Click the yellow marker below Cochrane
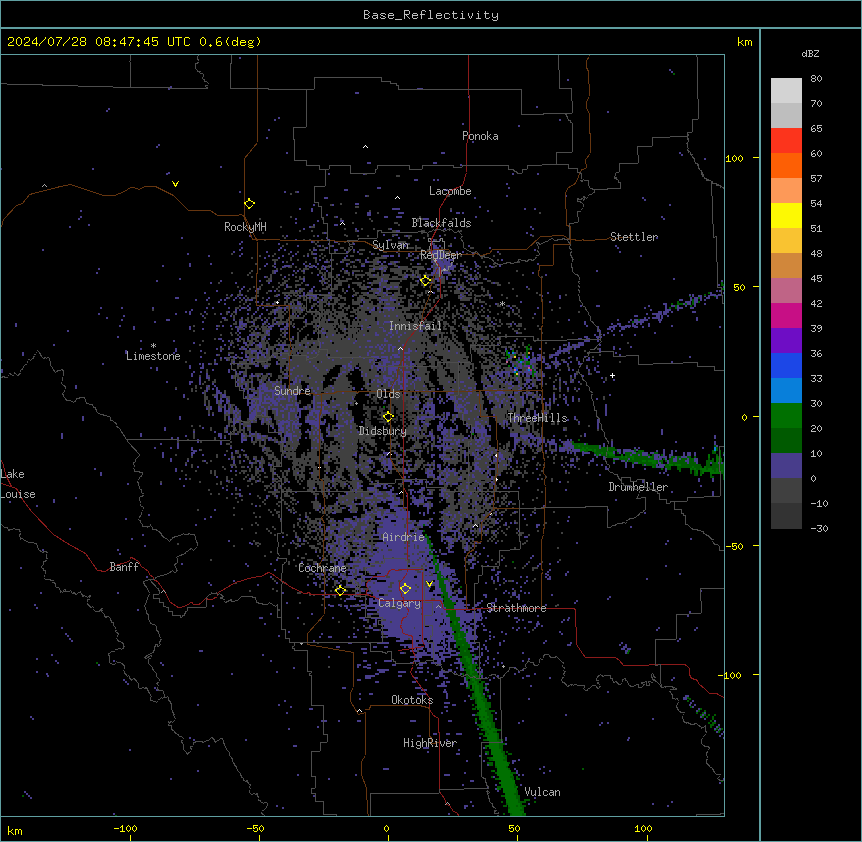862x842 pixels. [x=340, y=591]
